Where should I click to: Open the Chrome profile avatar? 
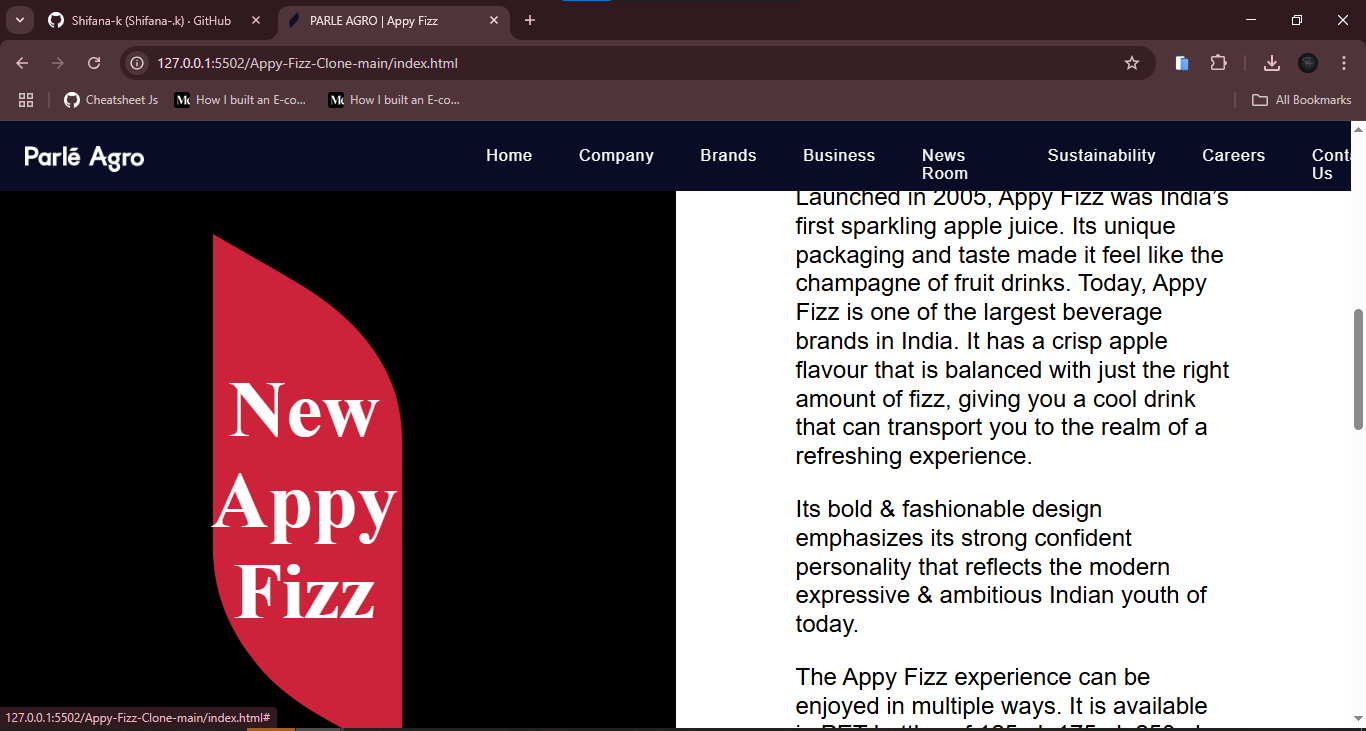(x=1308, y=63)
